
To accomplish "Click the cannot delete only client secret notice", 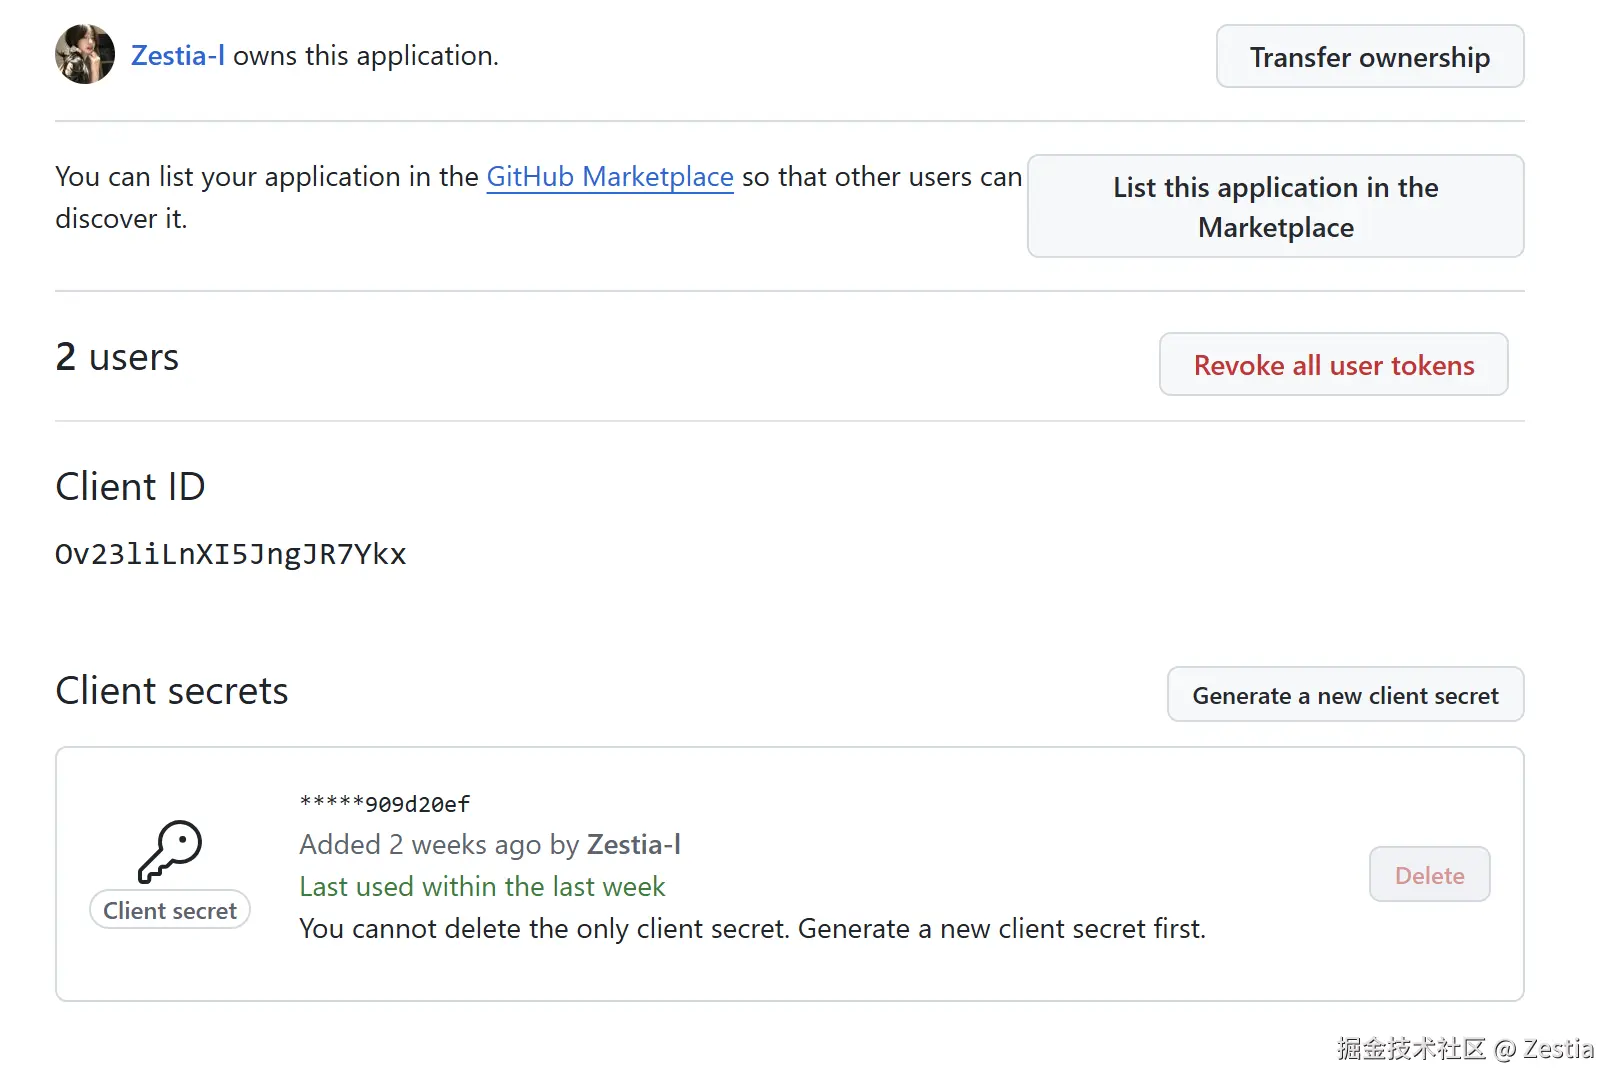I will [x=752, y=929].
